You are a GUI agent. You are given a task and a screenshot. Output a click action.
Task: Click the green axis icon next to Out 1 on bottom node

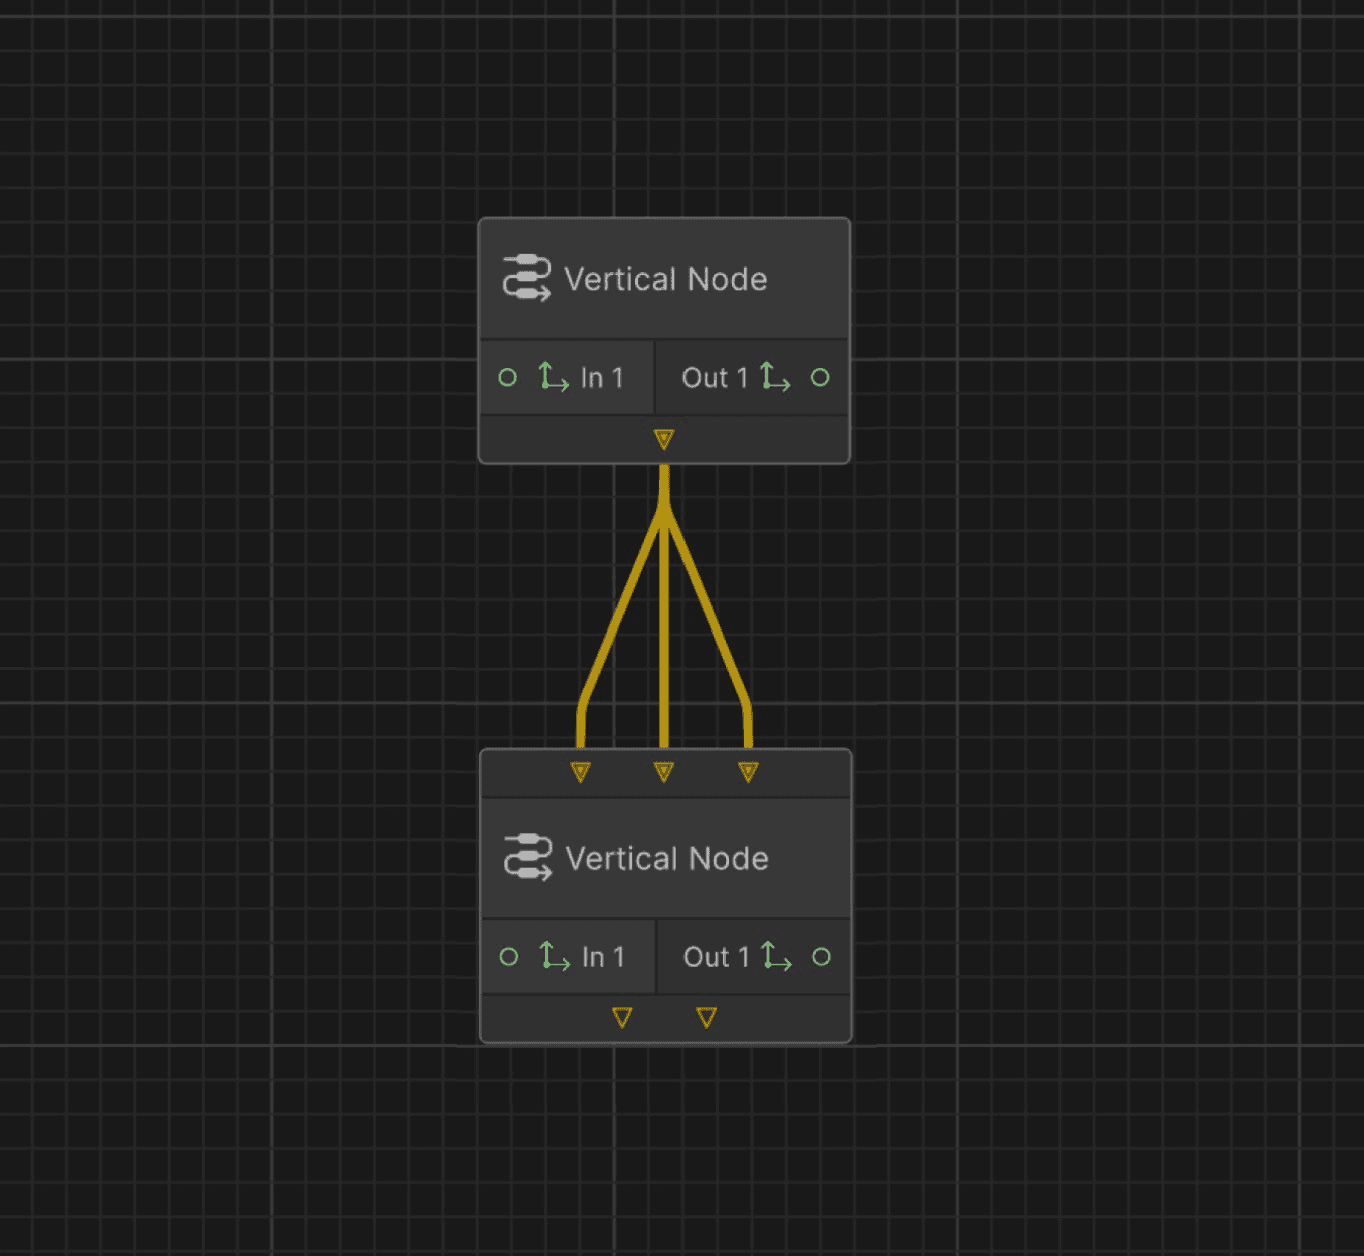click(x=776, y=958)
